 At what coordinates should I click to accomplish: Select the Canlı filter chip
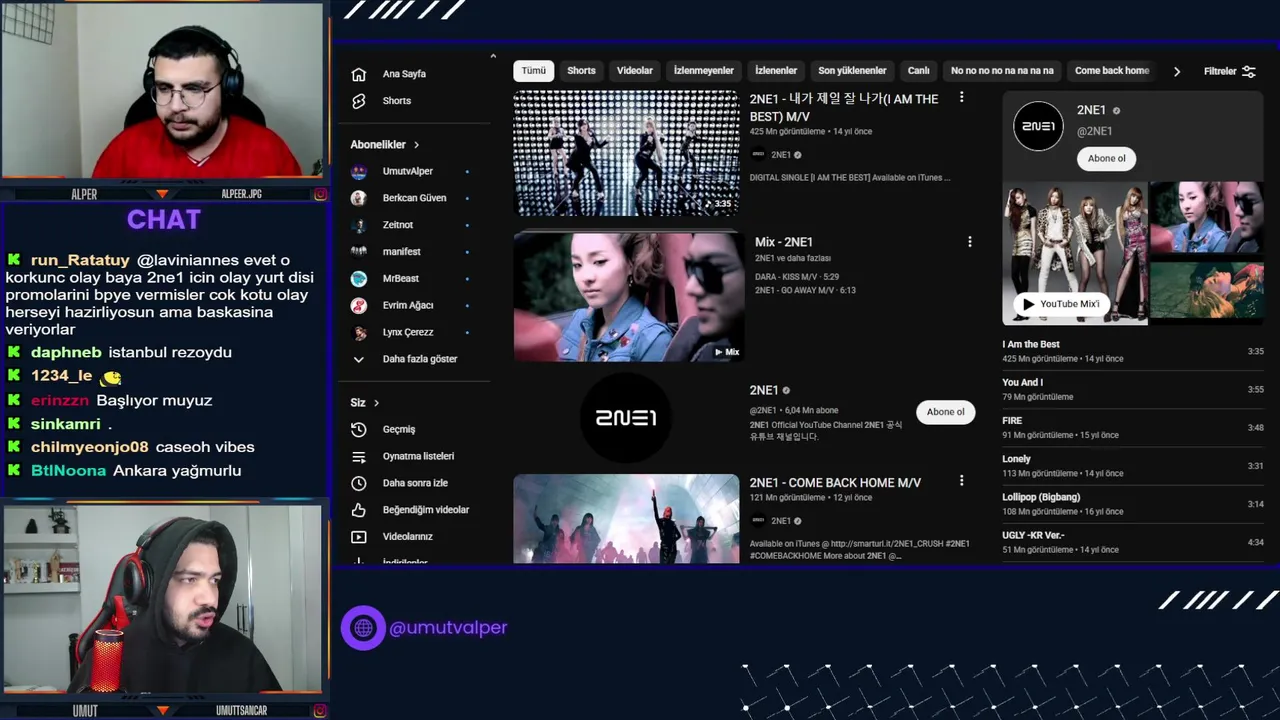[x=919, y=71]
